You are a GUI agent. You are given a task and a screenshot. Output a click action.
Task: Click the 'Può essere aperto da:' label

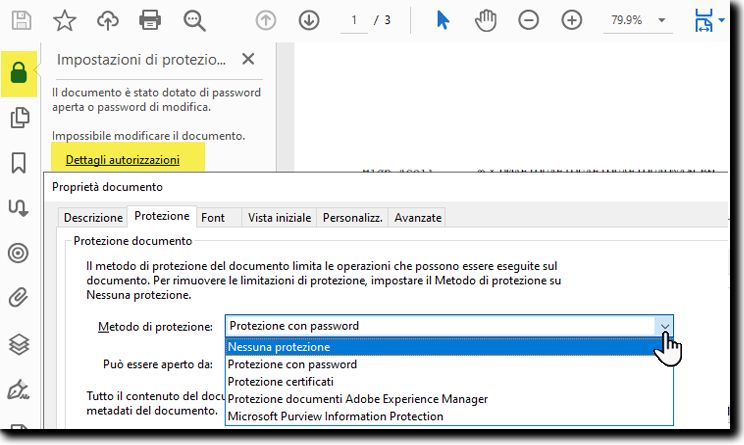pyautogui.click(x=158, y=364)
